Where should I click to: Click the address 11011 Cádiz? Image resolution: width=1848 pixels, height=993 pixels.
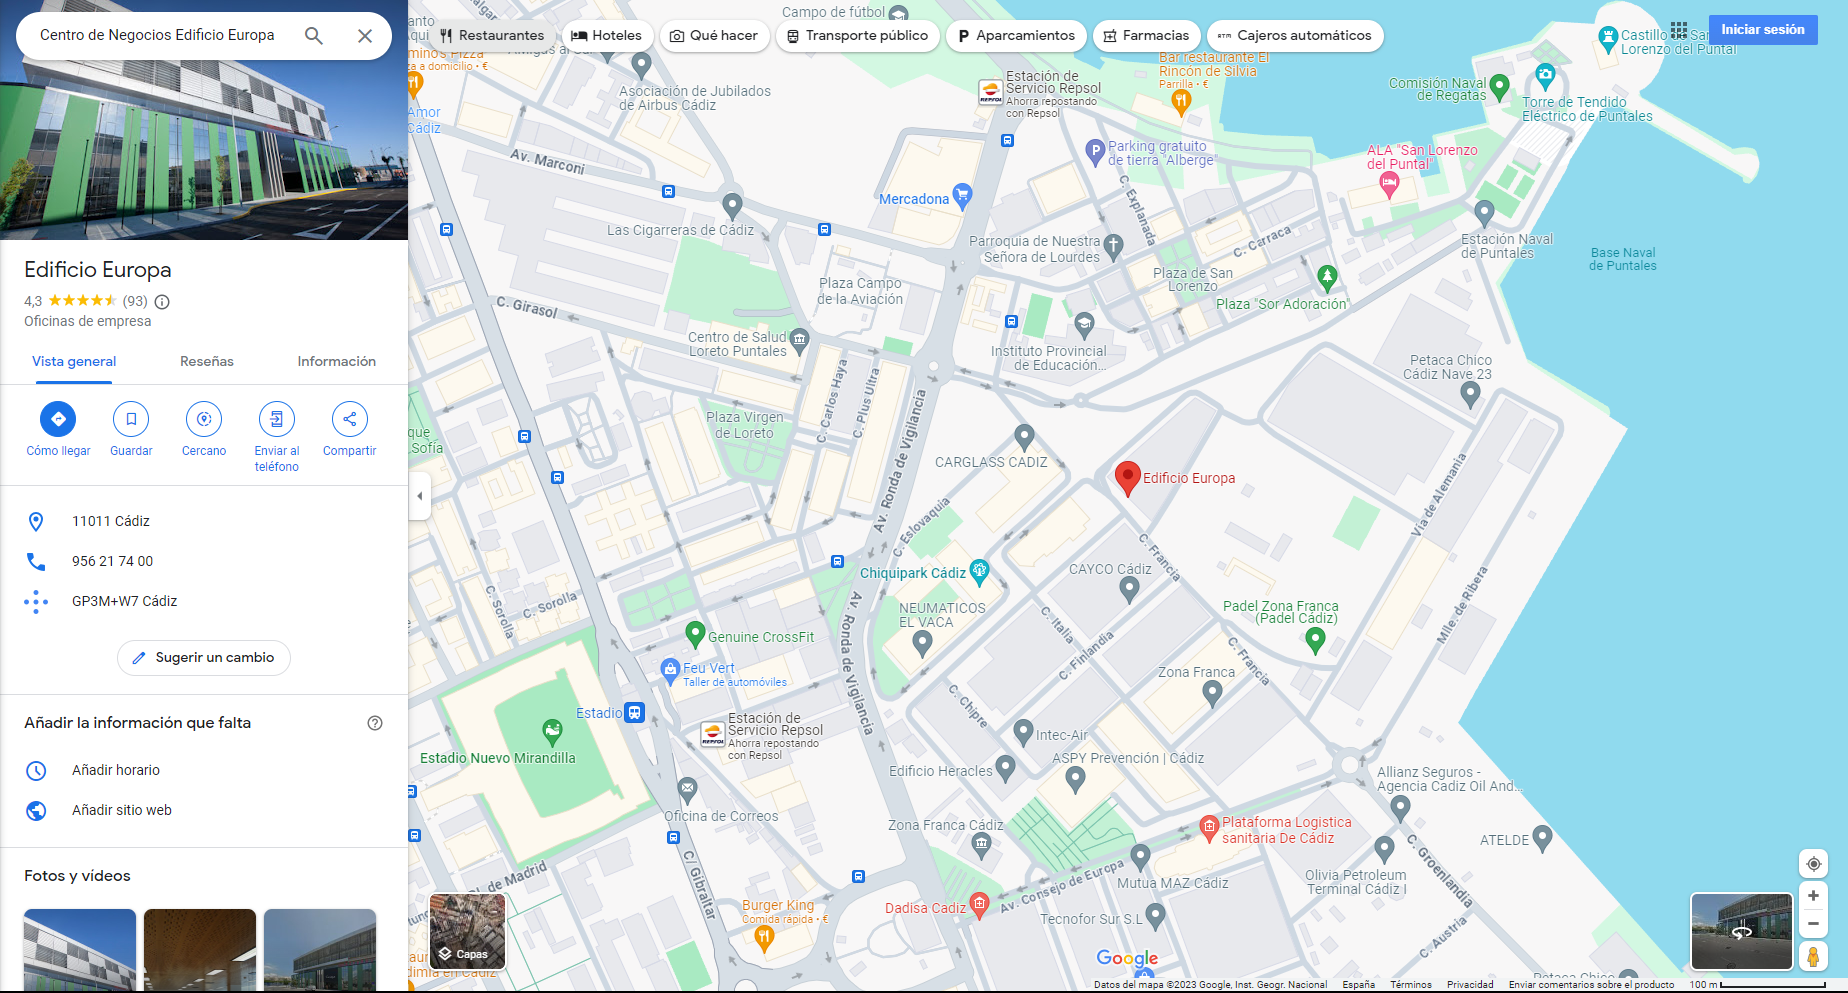click(x=204, y=521)
